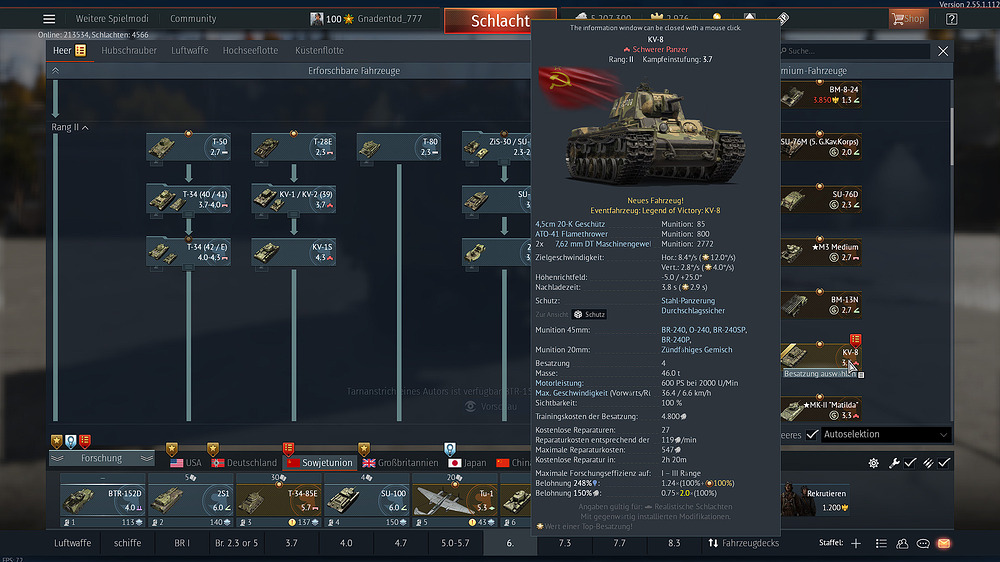This screenshot has height=562, width=1000.
Task: Select the USA nation tab
Action: (x=186, y=463)
